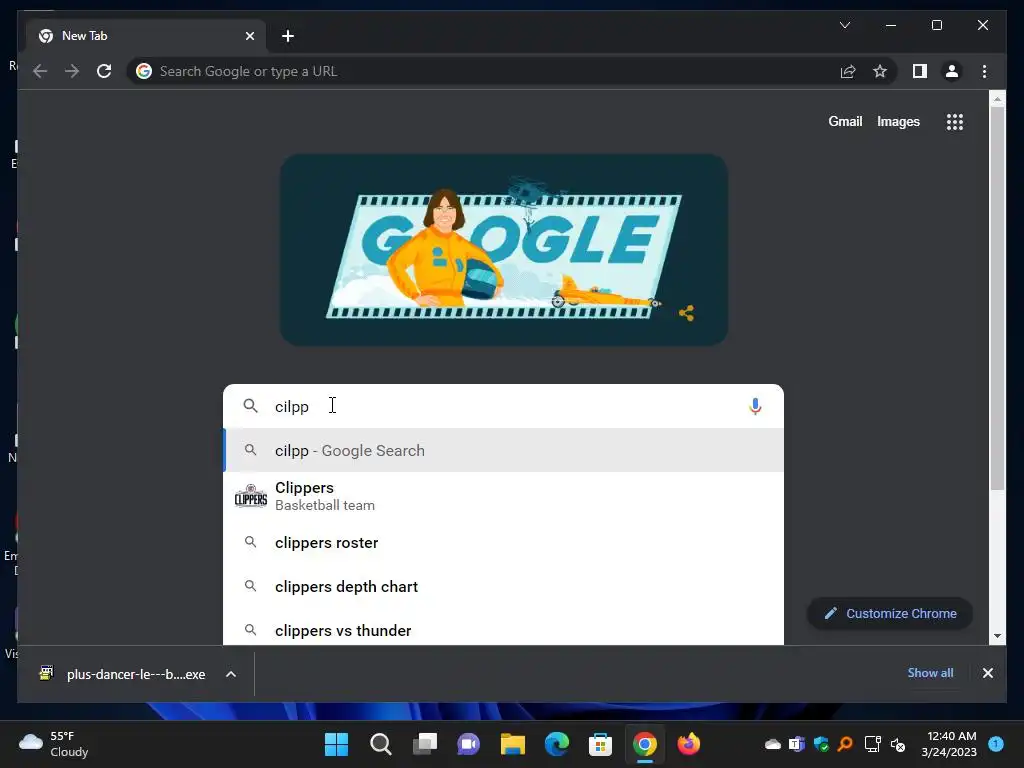Click the scrollbar down arrow
This screenshot has width=1024, height=768.
click(997, 635)
